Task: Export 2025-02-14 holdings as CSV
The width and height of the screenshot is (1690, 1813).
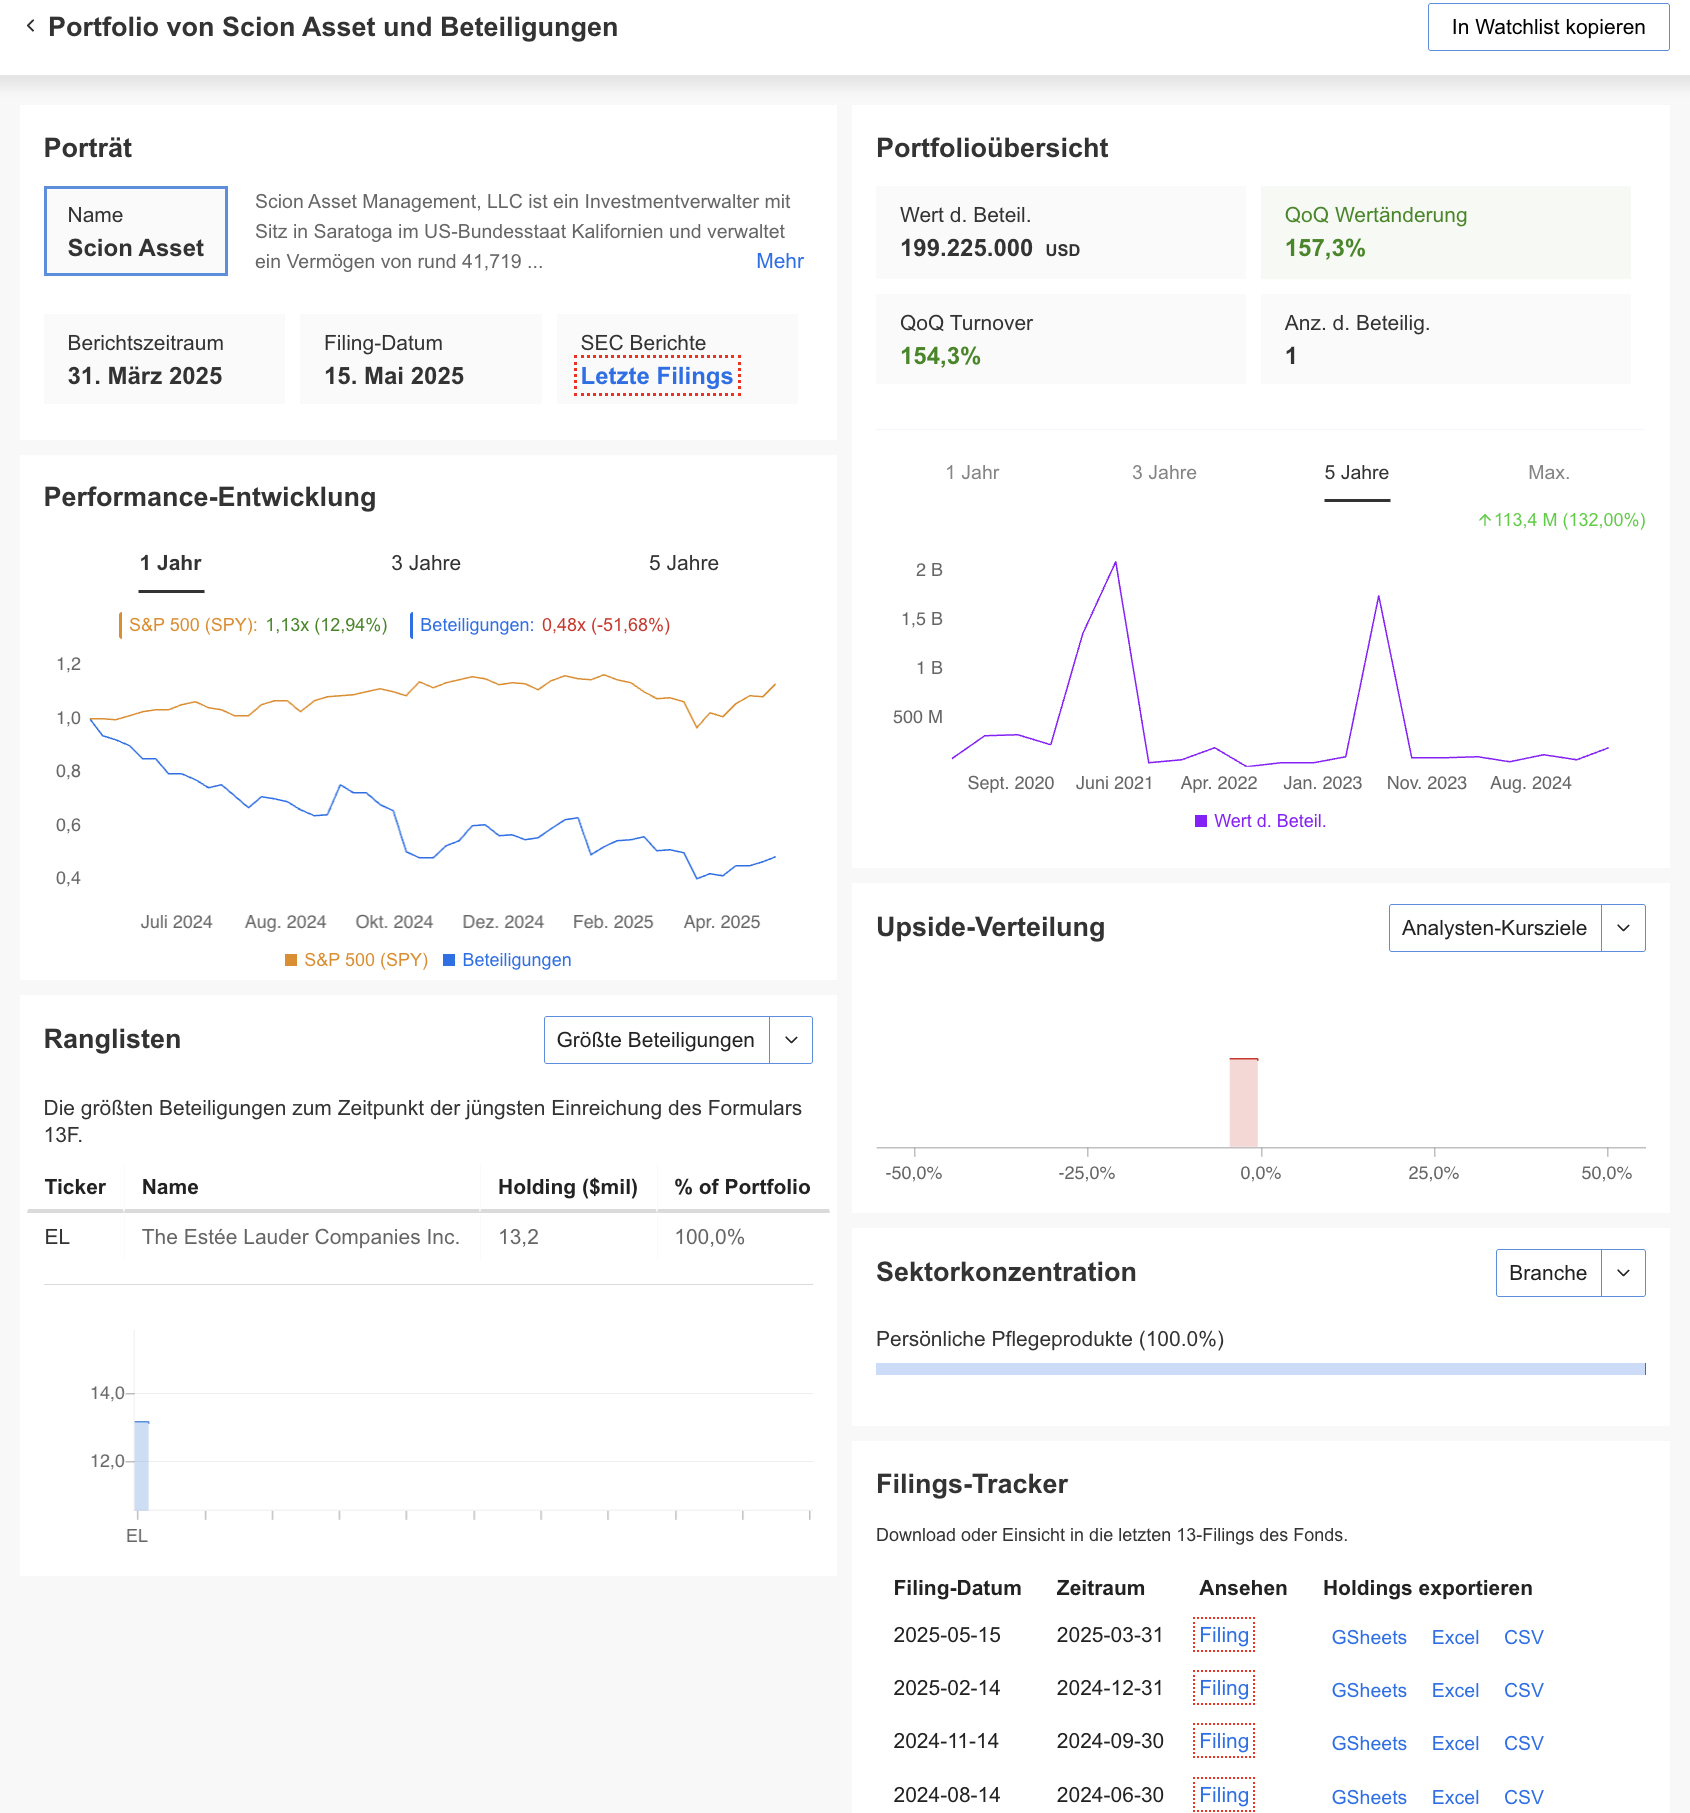Action: (x=1524, y=1690)
